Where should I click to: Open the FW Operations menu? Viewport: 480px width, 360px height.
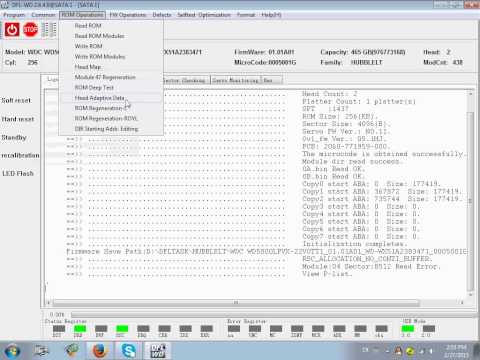[x=128, y=15]
